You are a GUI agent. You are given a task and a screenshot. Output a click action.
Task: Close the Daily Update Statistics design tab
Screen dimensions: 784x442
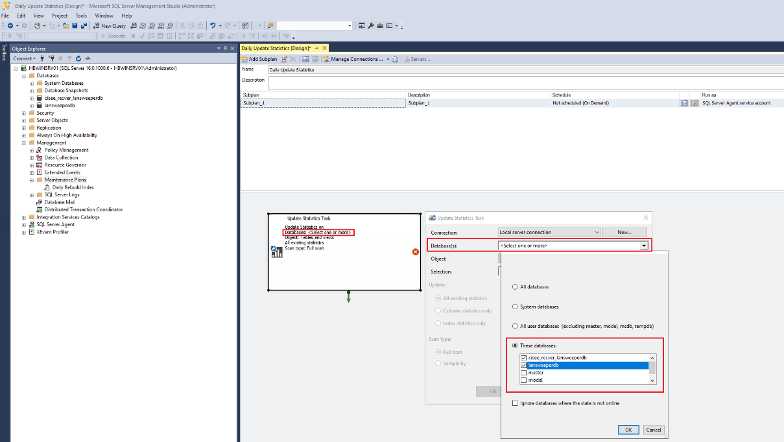324,48
